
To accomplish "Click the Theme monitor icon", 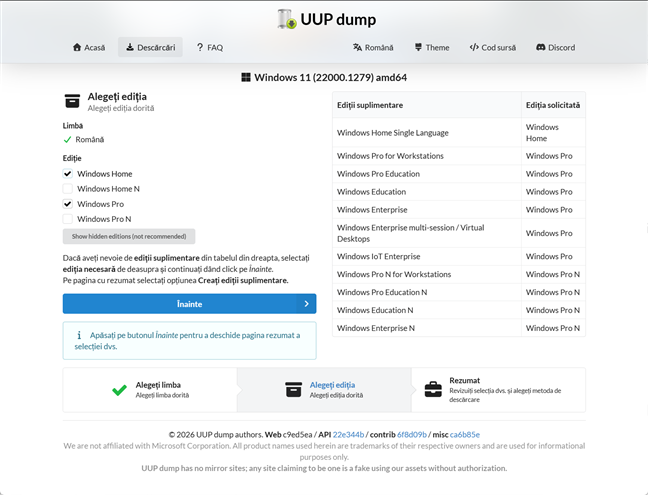I will [419, 47].
